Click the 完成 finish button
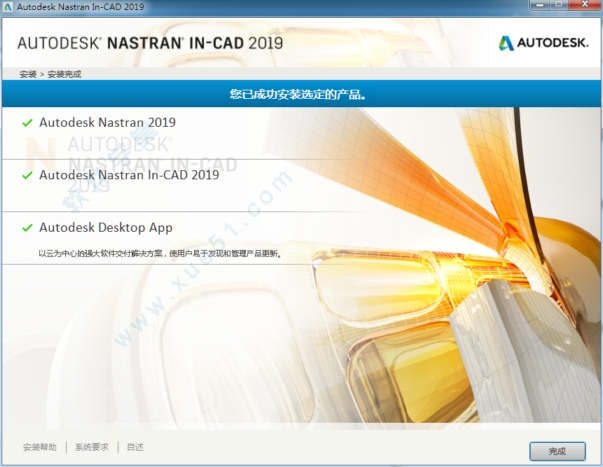This screenshot has width=603, height=467. click(557, 451)
